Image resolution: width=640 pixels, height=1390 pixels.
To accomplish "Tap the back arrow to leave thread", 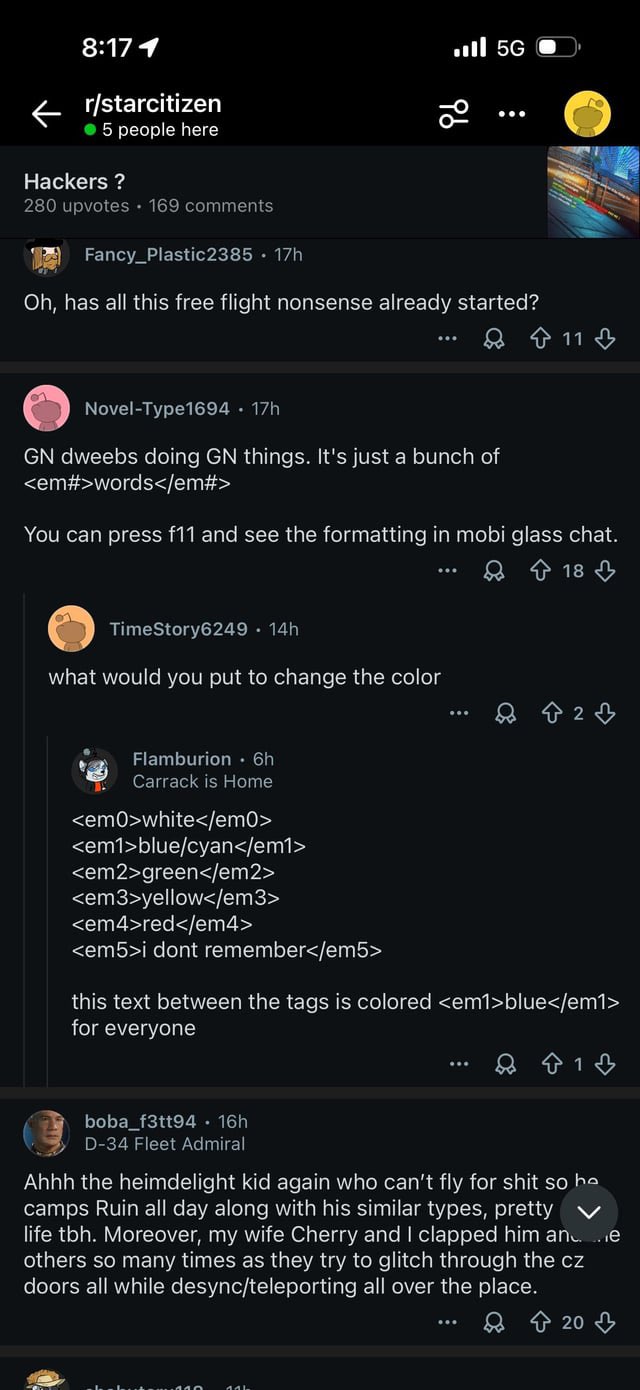I will [x=46, y=115].
